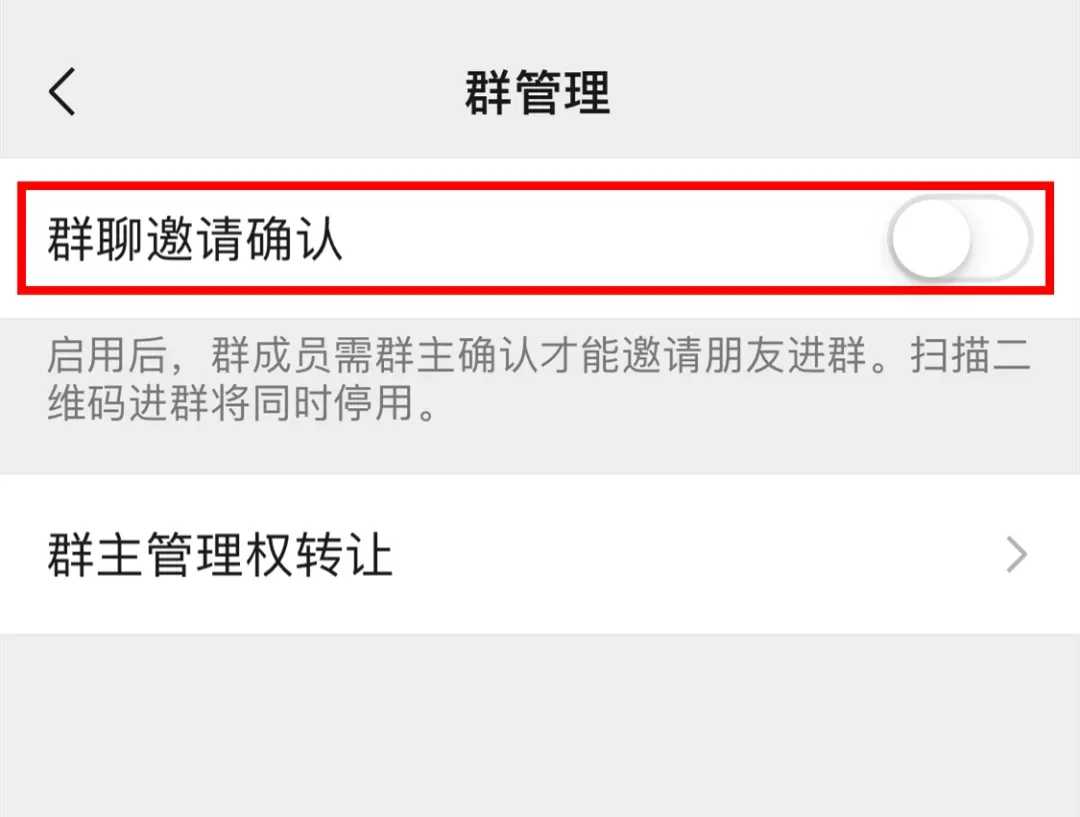Click the left-pointing arrow in the header
1080x817 pixels.
tap(62, 91)
